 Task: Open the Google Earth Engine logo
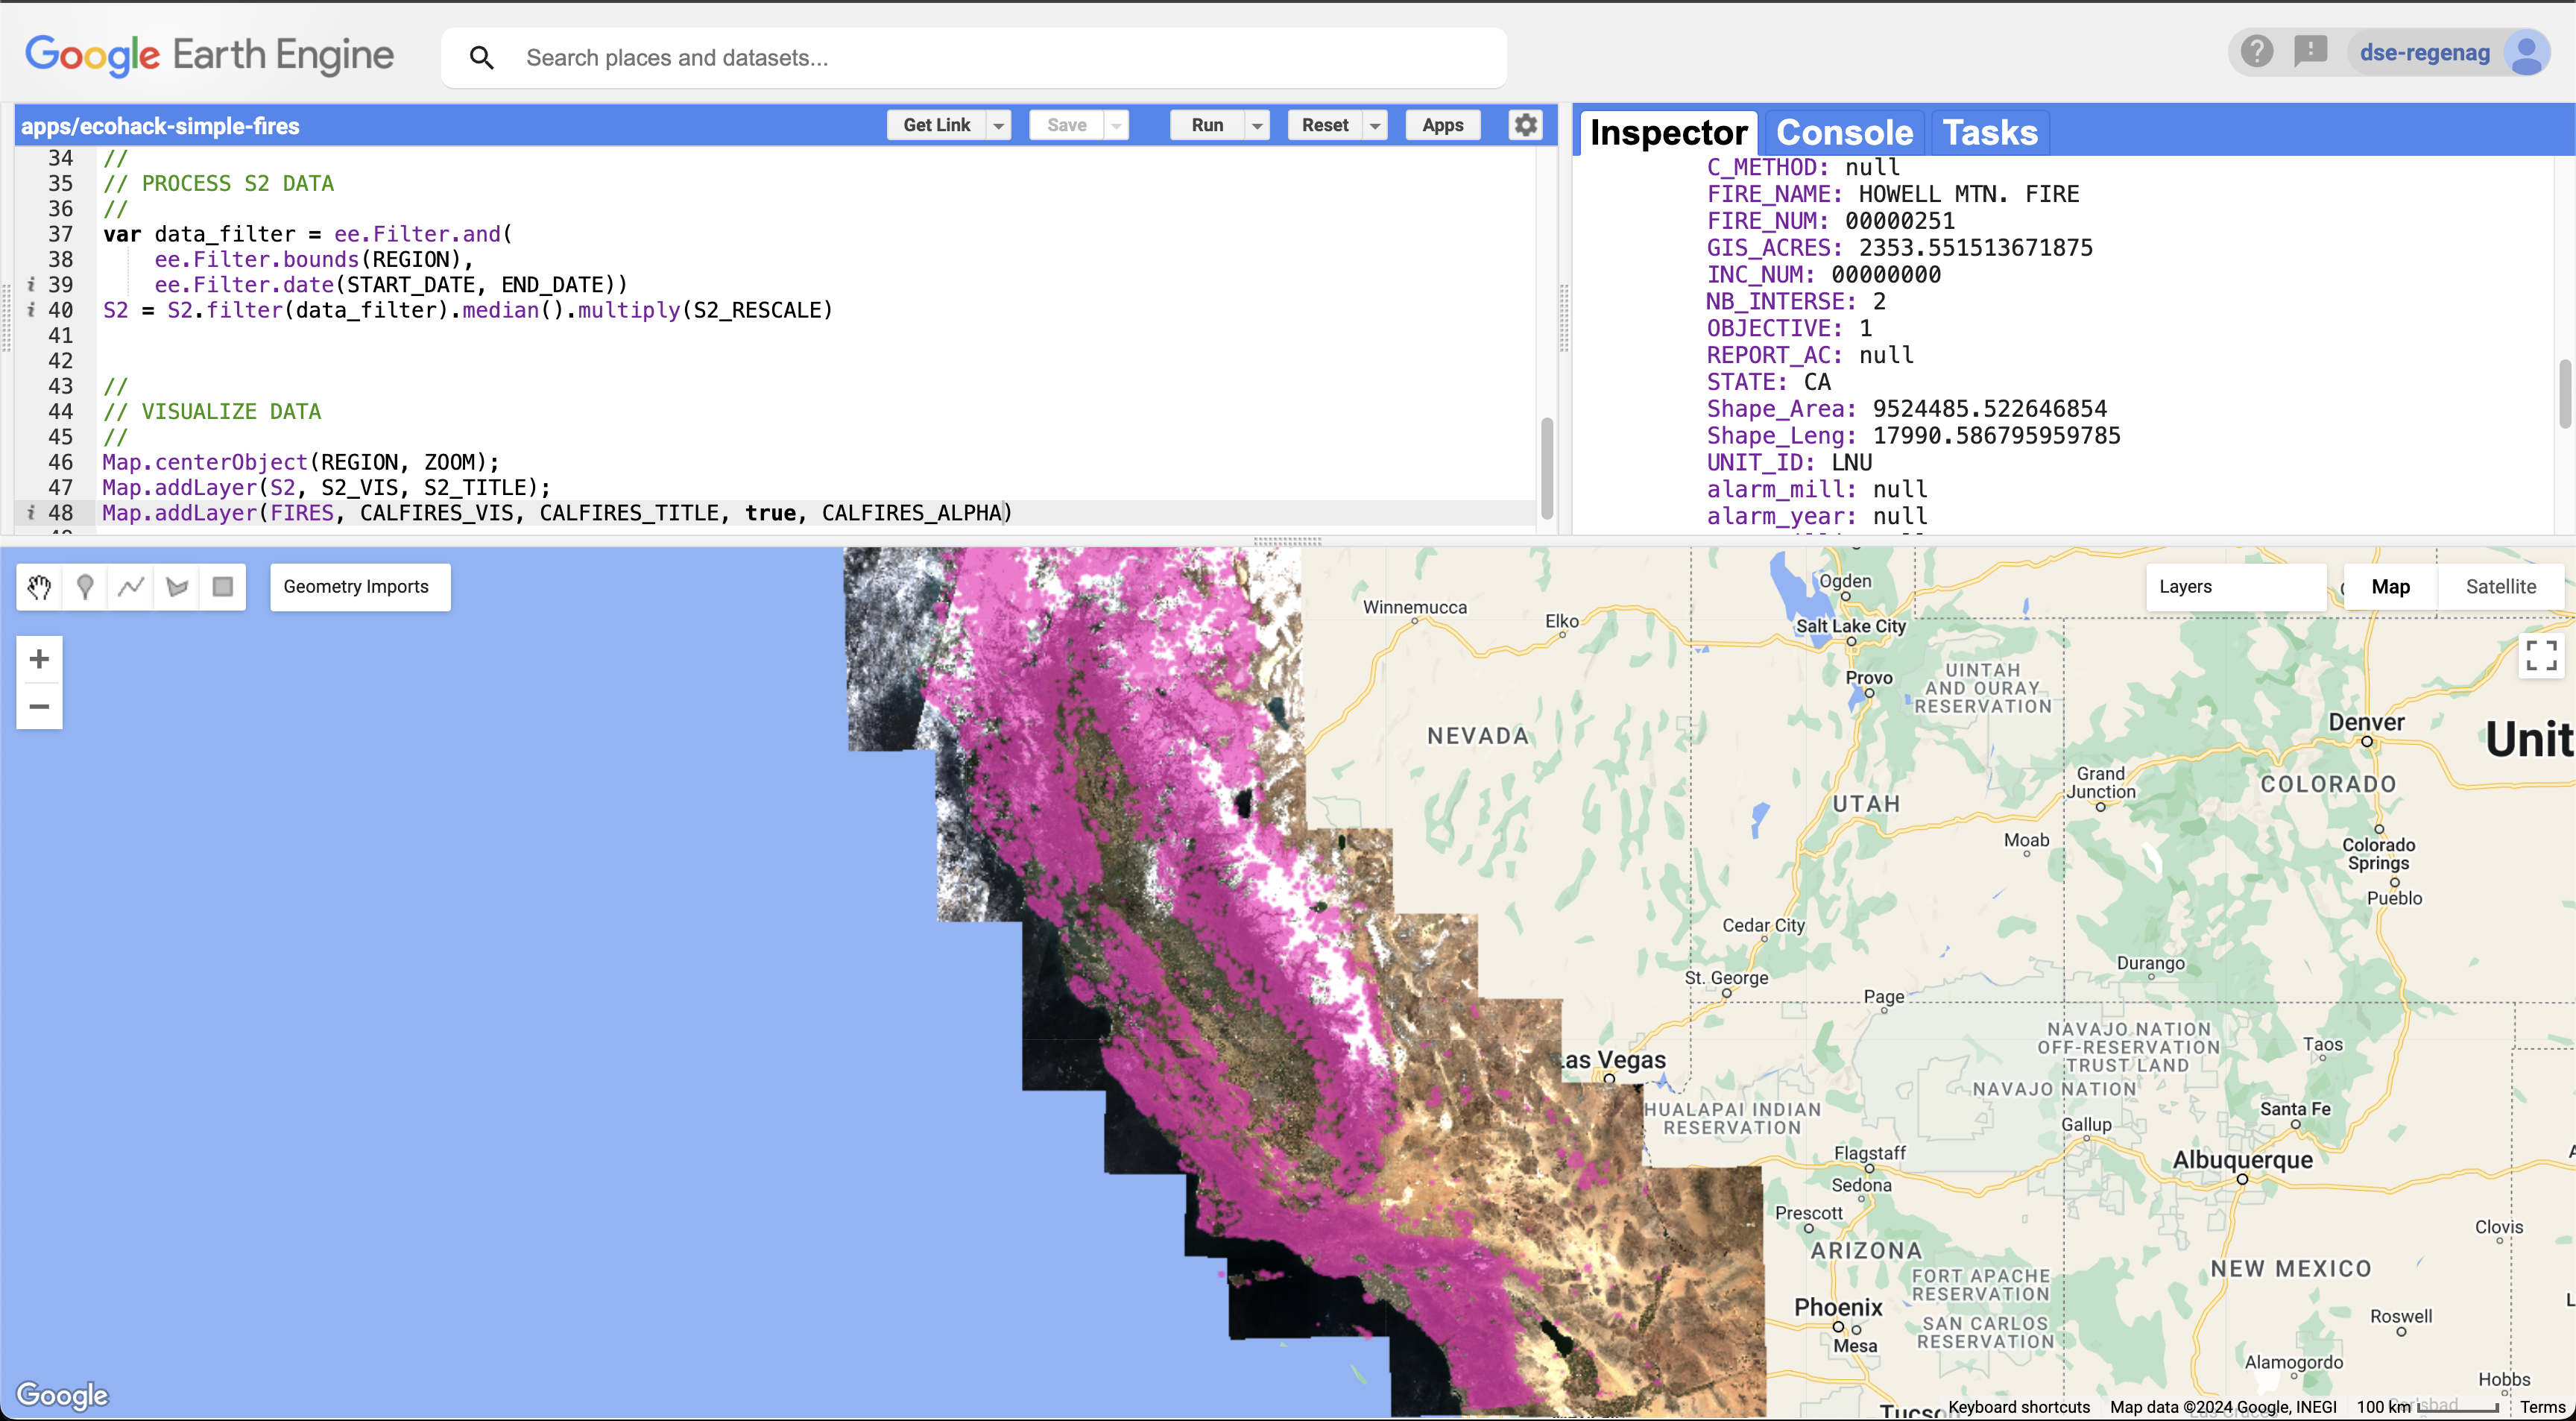click(210, 55)
